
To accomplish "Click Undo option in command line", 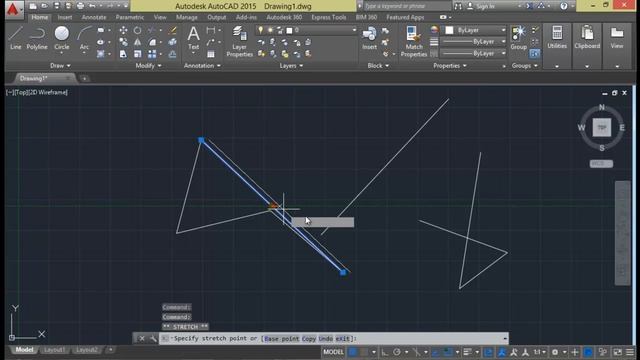I will point(325,338).
